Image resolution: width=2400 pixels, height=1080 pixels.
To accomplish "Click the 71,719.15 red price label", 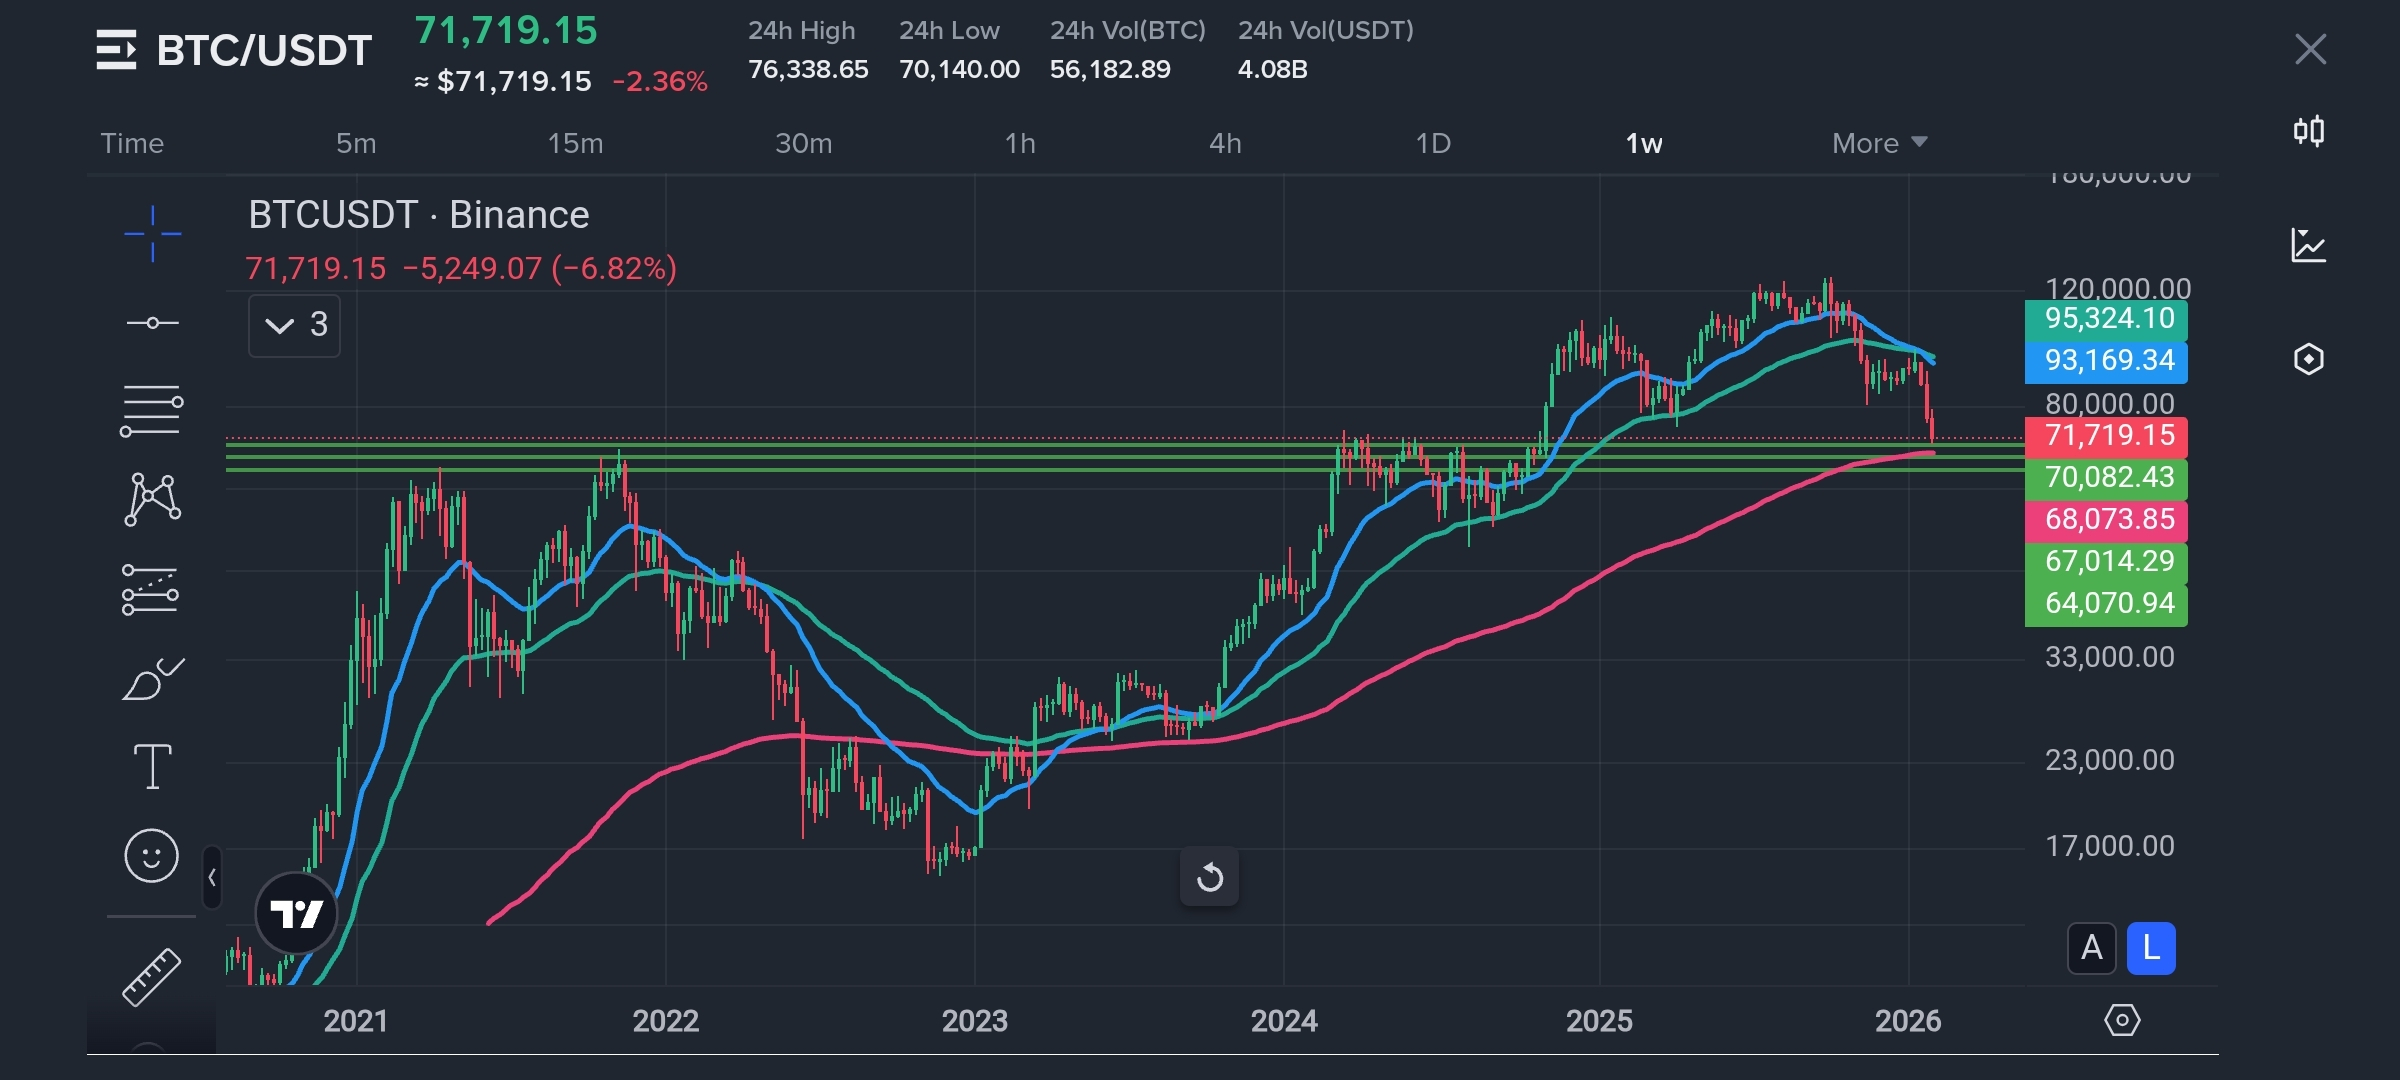I will click(x=2106, y=436).
